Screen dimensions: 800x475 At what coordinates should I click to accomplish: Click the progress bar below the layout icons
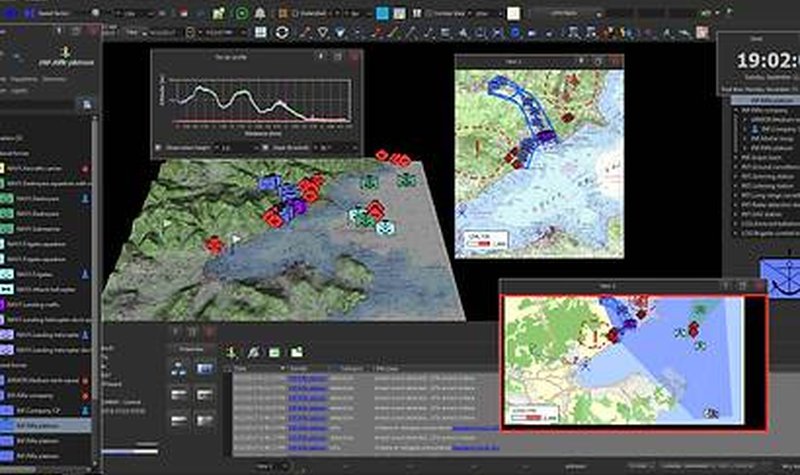pyautogui.click(x=130, y=451)
